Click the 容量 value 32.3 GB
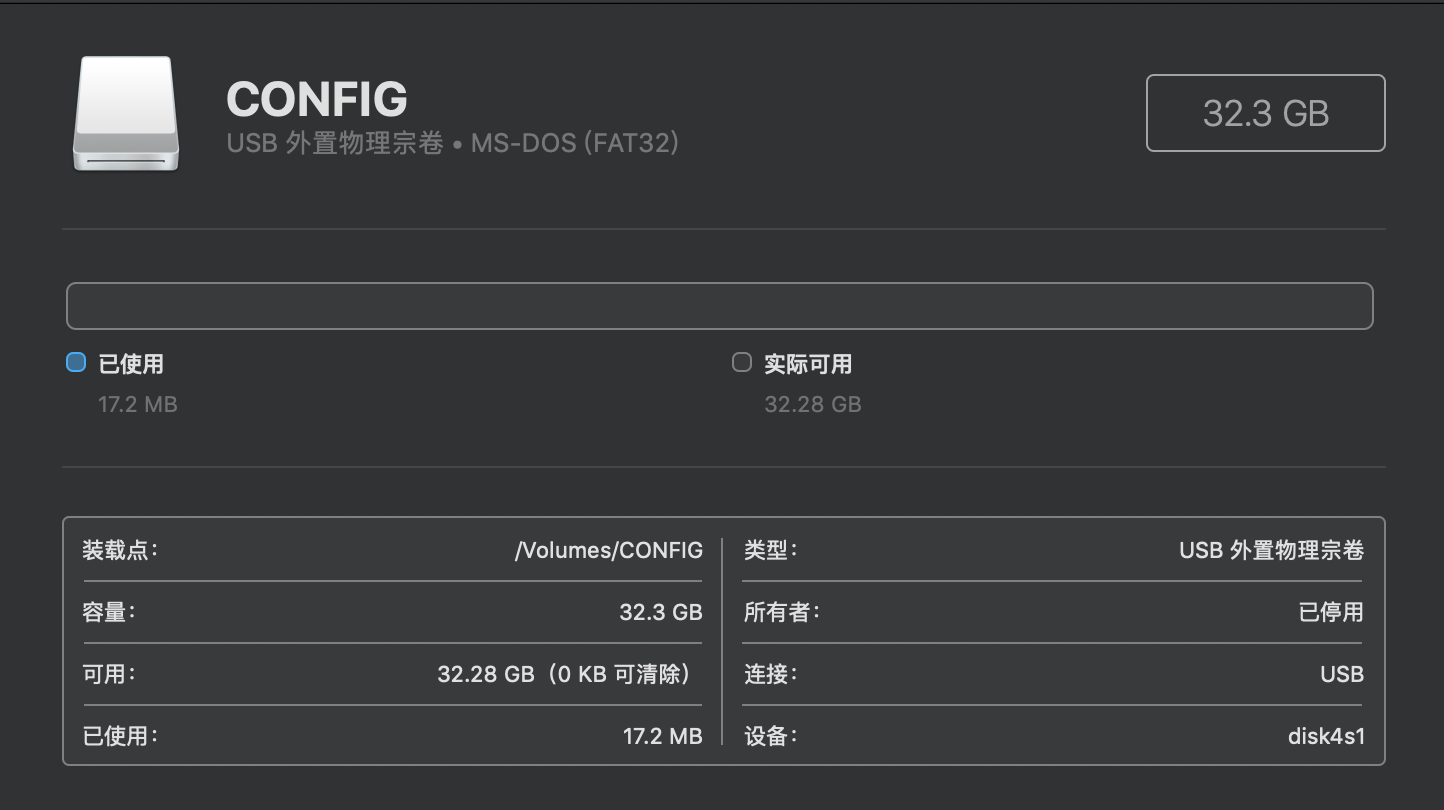This screenshot has height=810, width=1444. click(661, 612)
